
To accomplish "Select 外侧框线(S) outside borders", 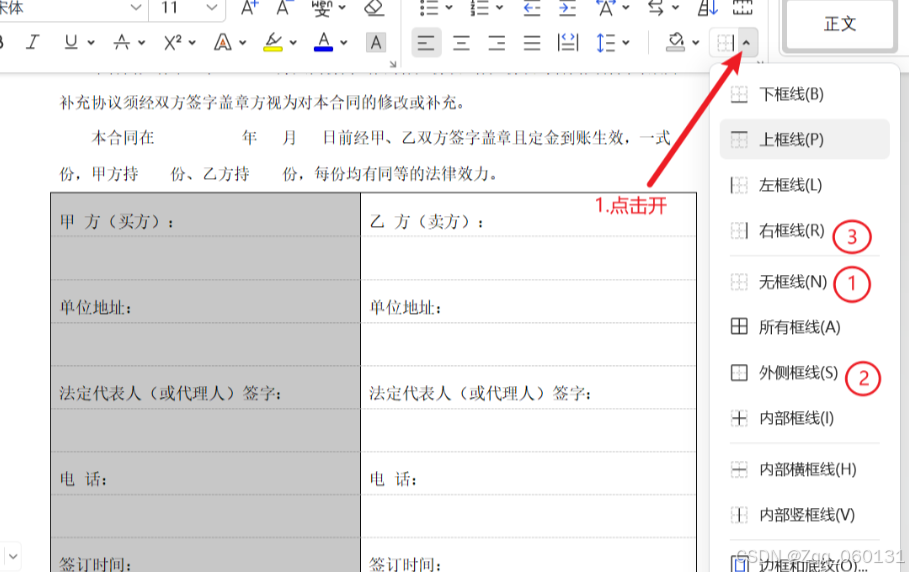I will [x=804, y=373].
